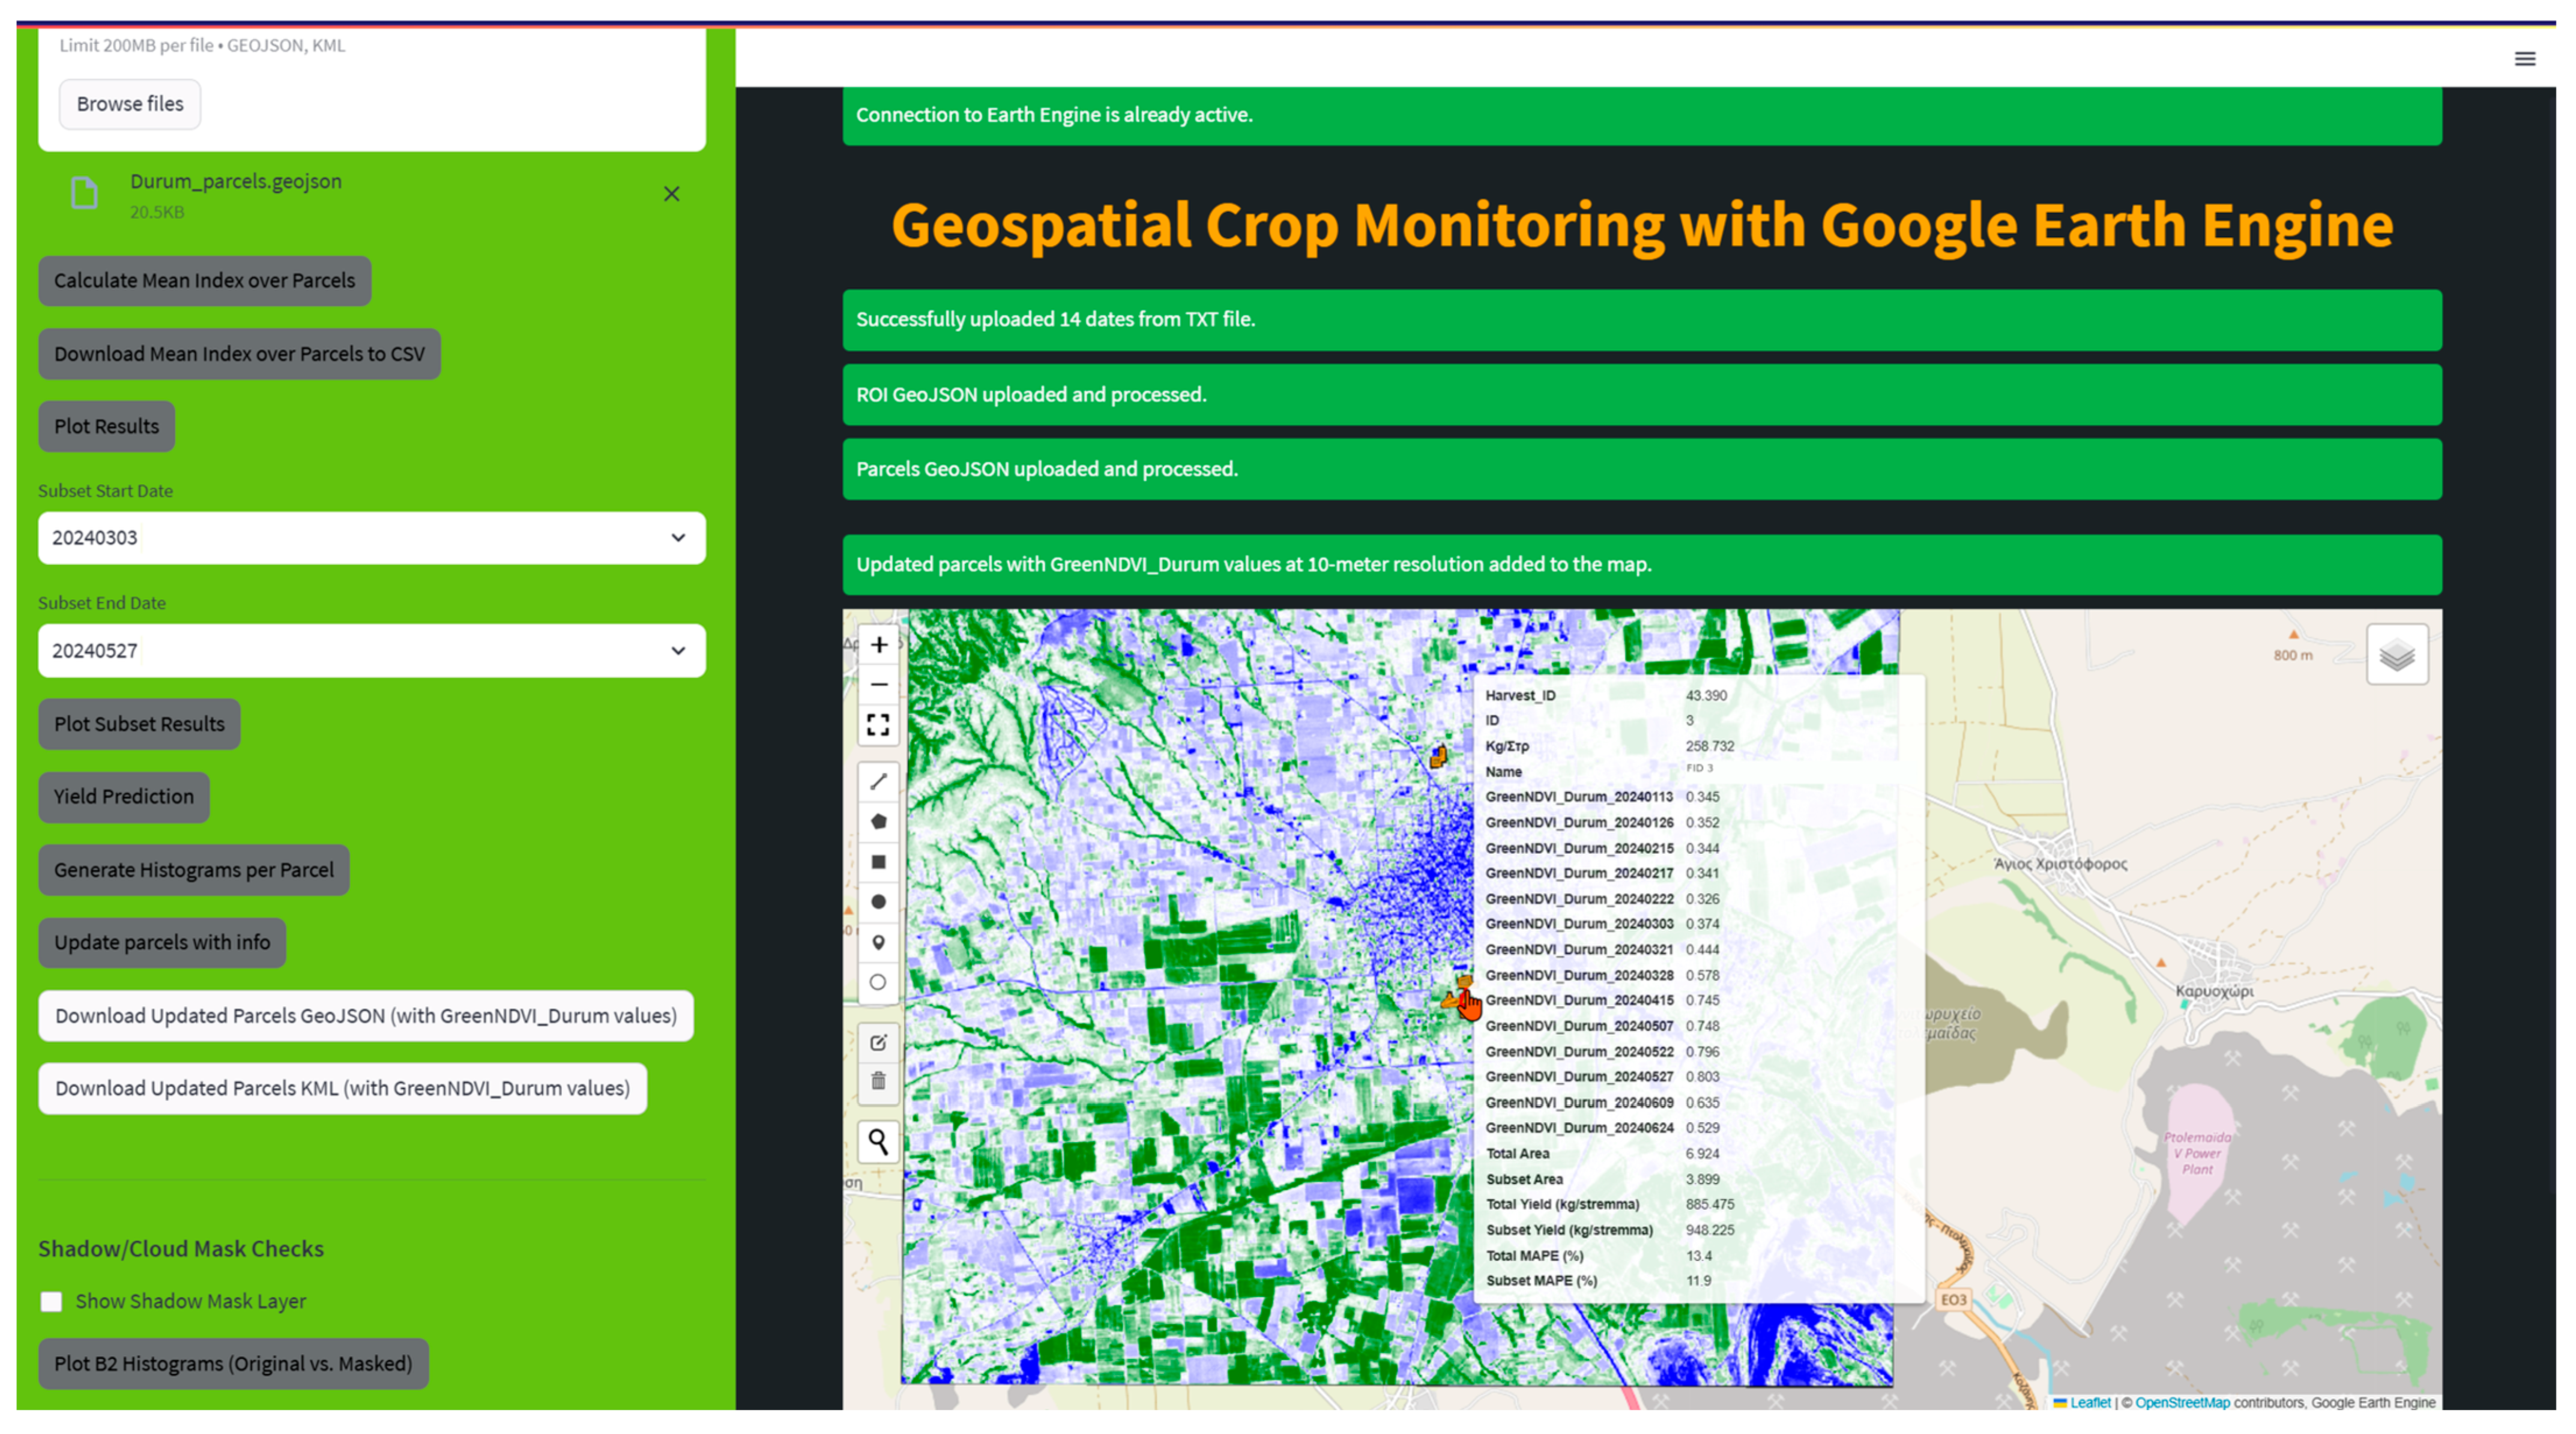Open the OpenStreetMap attribution link

(2182, 1403)
